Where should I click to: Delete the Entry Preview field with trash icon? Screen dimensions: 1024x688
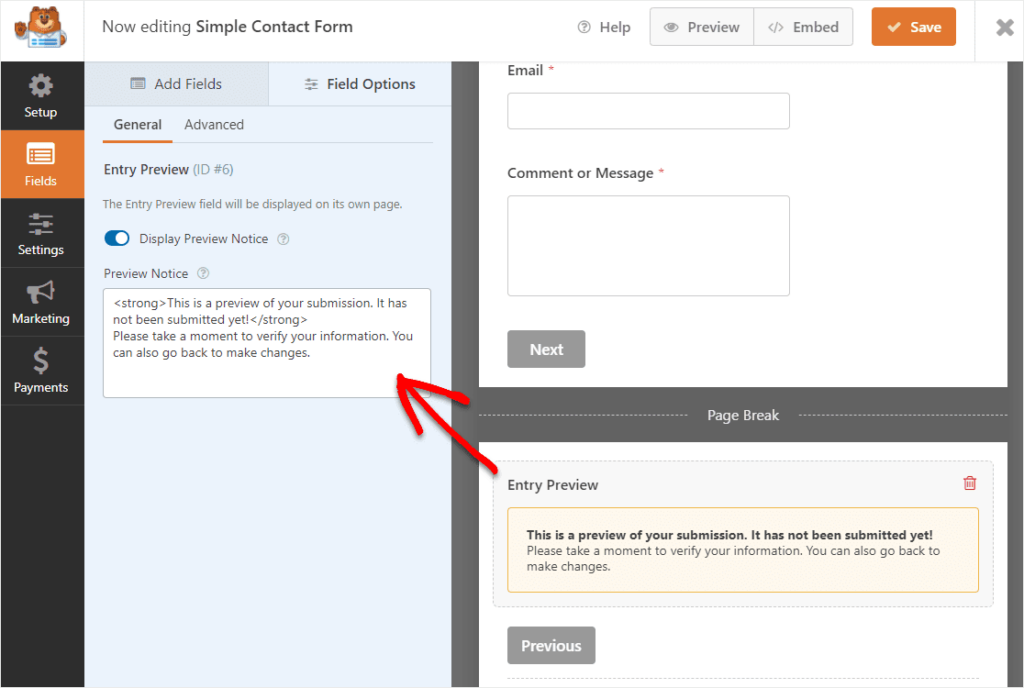968,482
